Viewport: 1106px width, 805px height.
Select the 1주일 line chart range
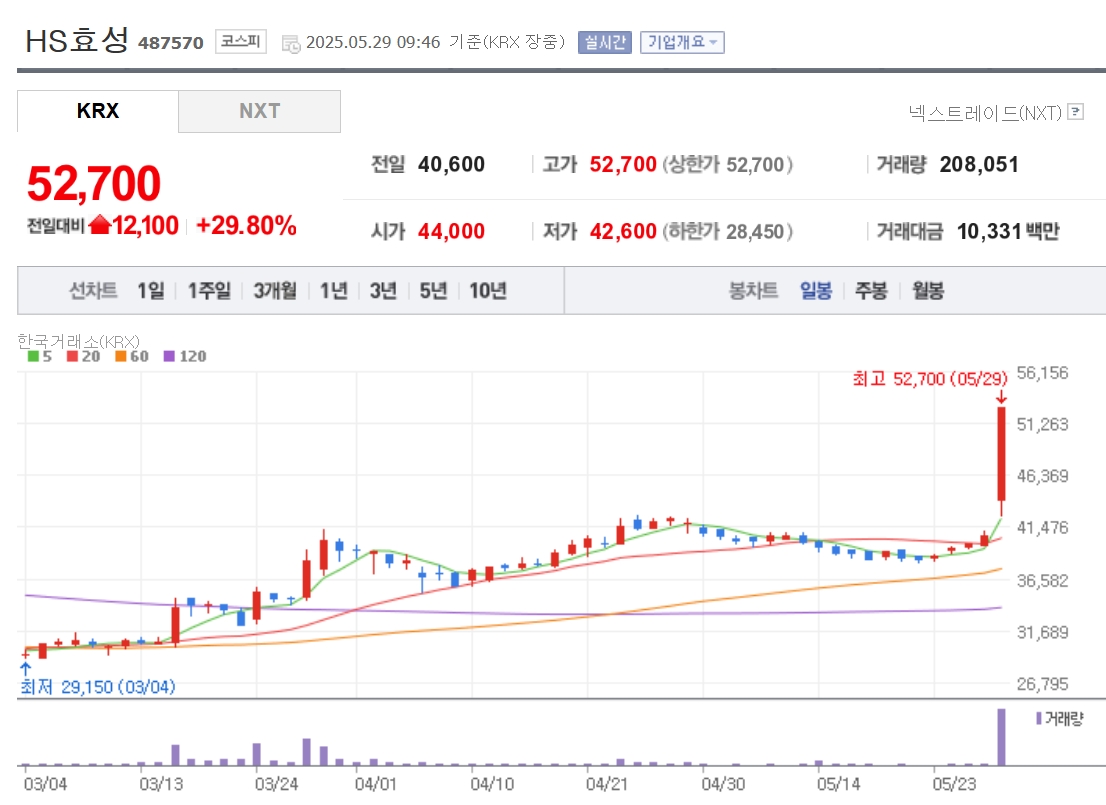tap(209, 291)
